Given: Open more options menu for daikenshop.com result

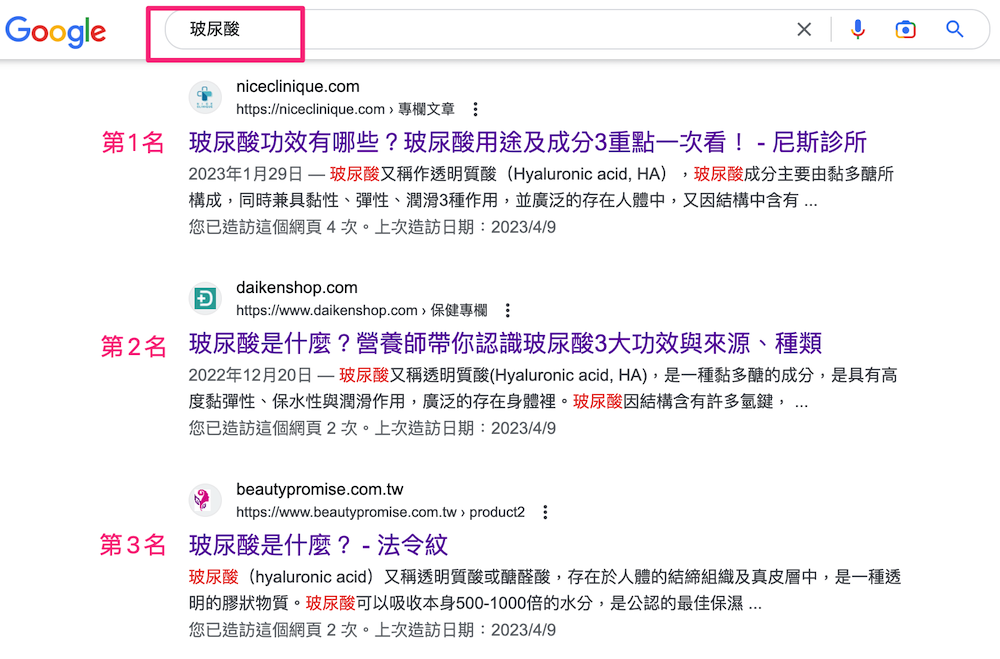Looking at the screenshot, I should (x=508, y=311).
